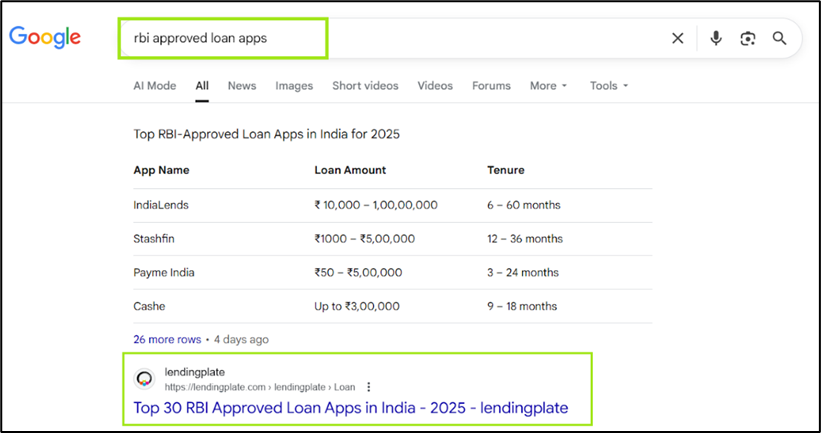Open three-dot menu beside lendingplate result
Viewport: 821px width, 433px height.
(368, 387)
